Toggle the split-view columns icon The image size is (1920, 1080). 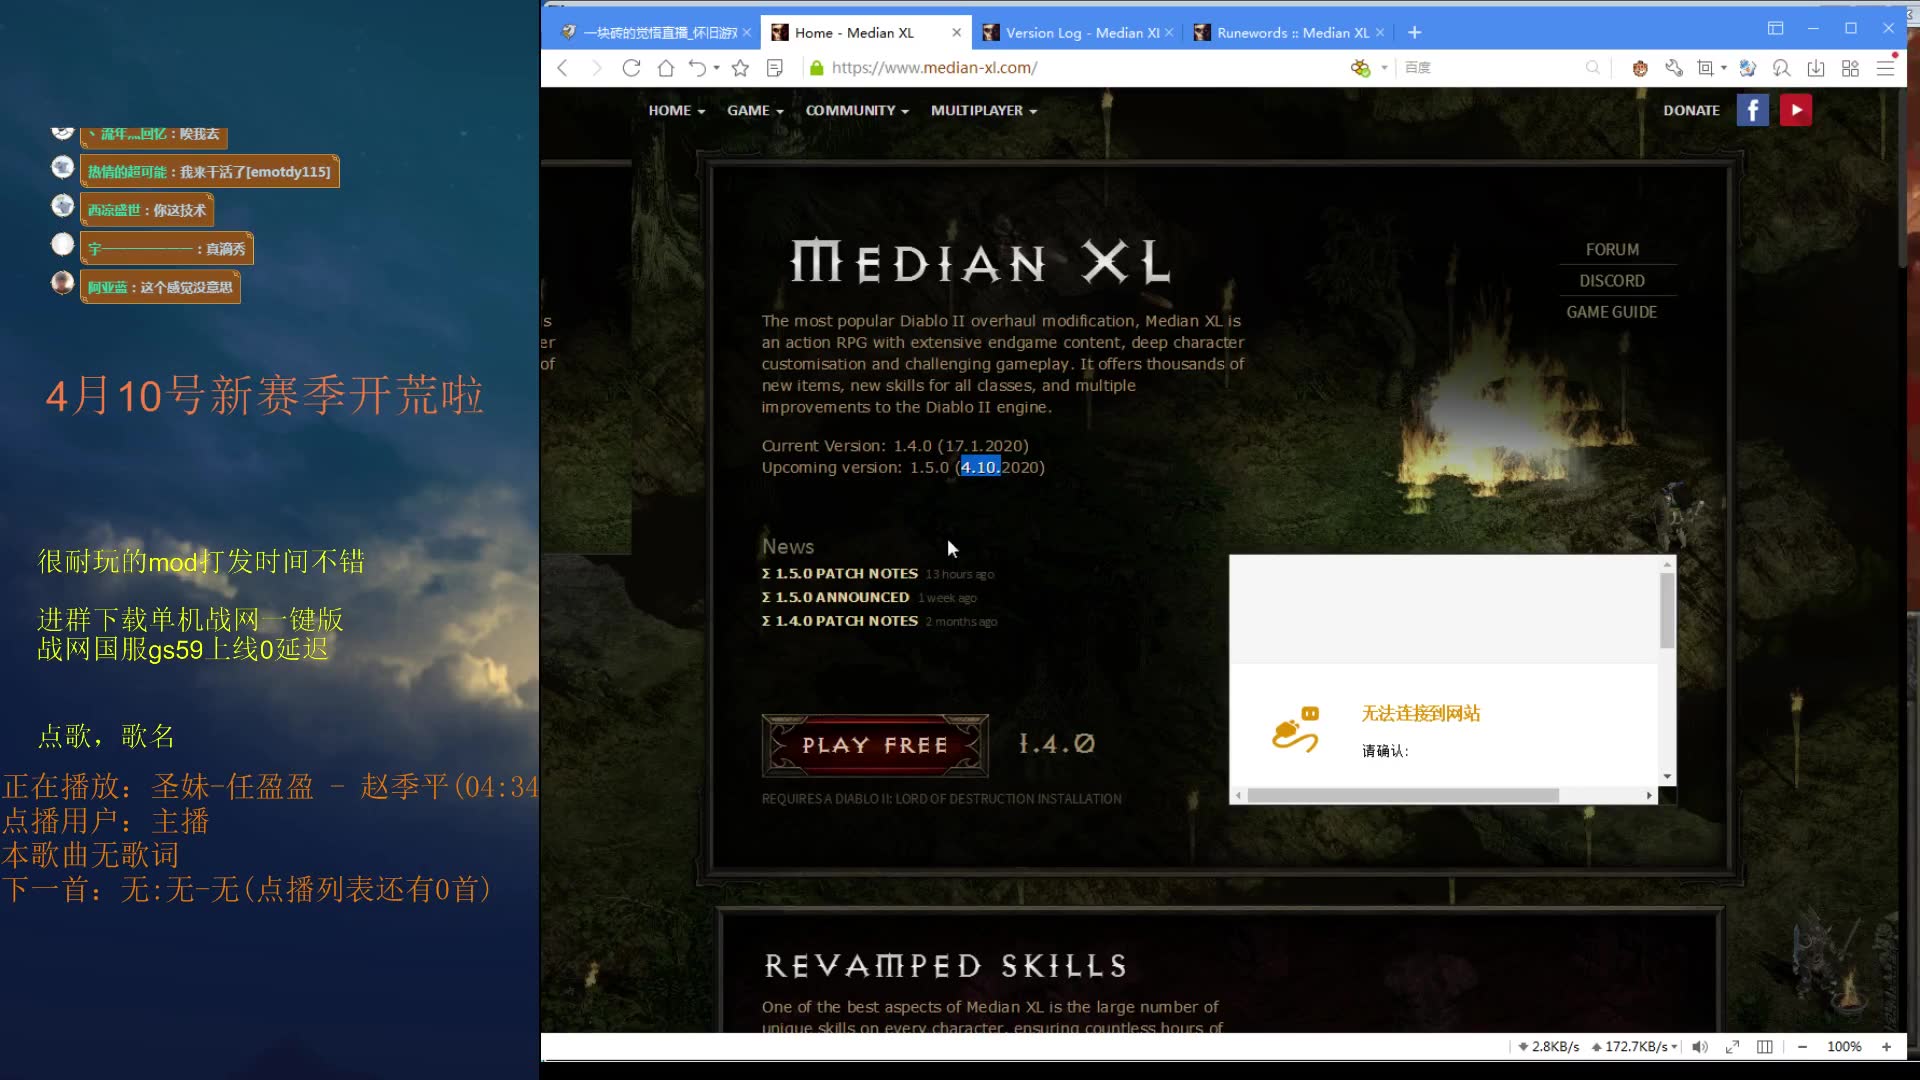(1765, 1047)
